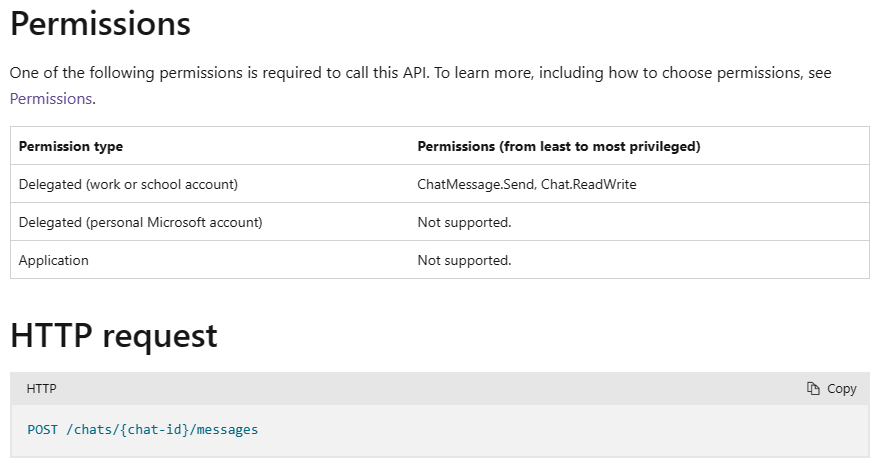Click ChatMessage.Send permission text
The image size is (880, 468).
click(x=476, y=185)
